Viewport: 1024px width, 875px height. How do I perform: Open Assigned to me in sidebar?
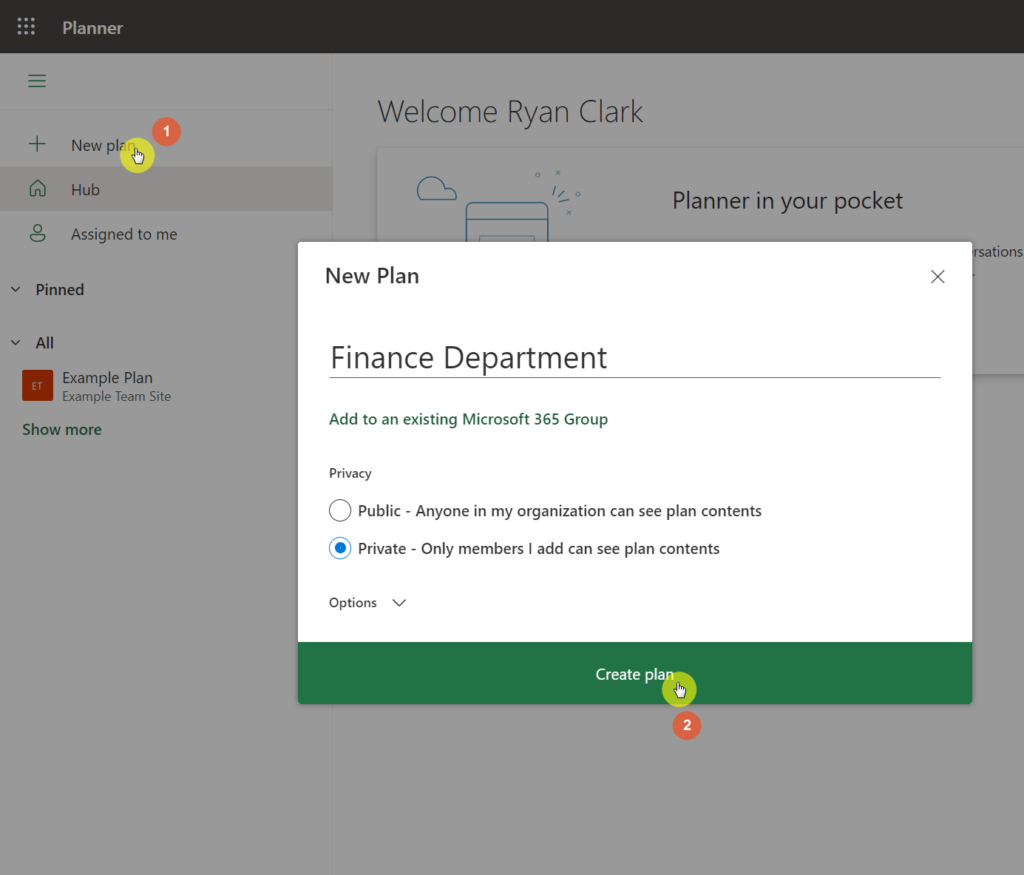pyautogui.click(x=166, y=234)
